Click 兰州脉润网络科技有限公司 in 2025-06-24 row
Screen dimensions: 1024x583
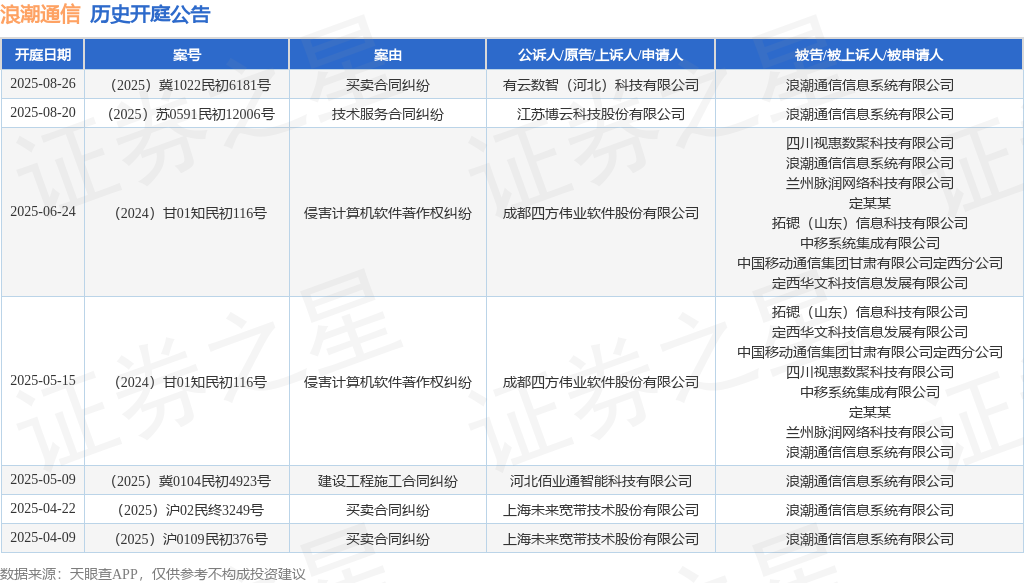[x=870, y=183]
